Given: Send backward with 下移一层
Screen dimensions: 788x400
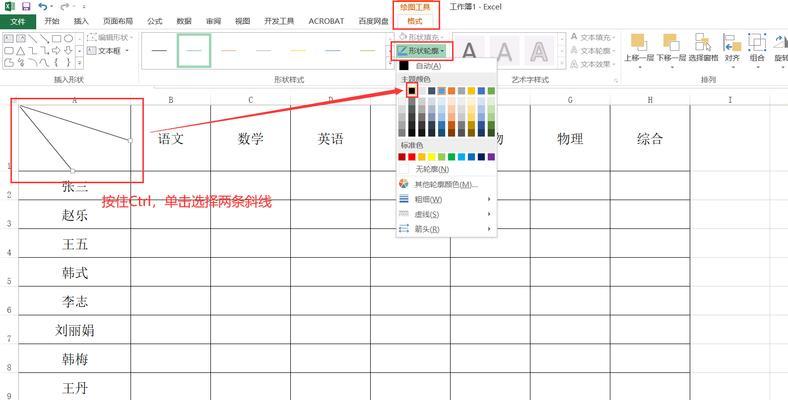Looking at the screenshot, I should pyautogui.click(x=671, y=49).
